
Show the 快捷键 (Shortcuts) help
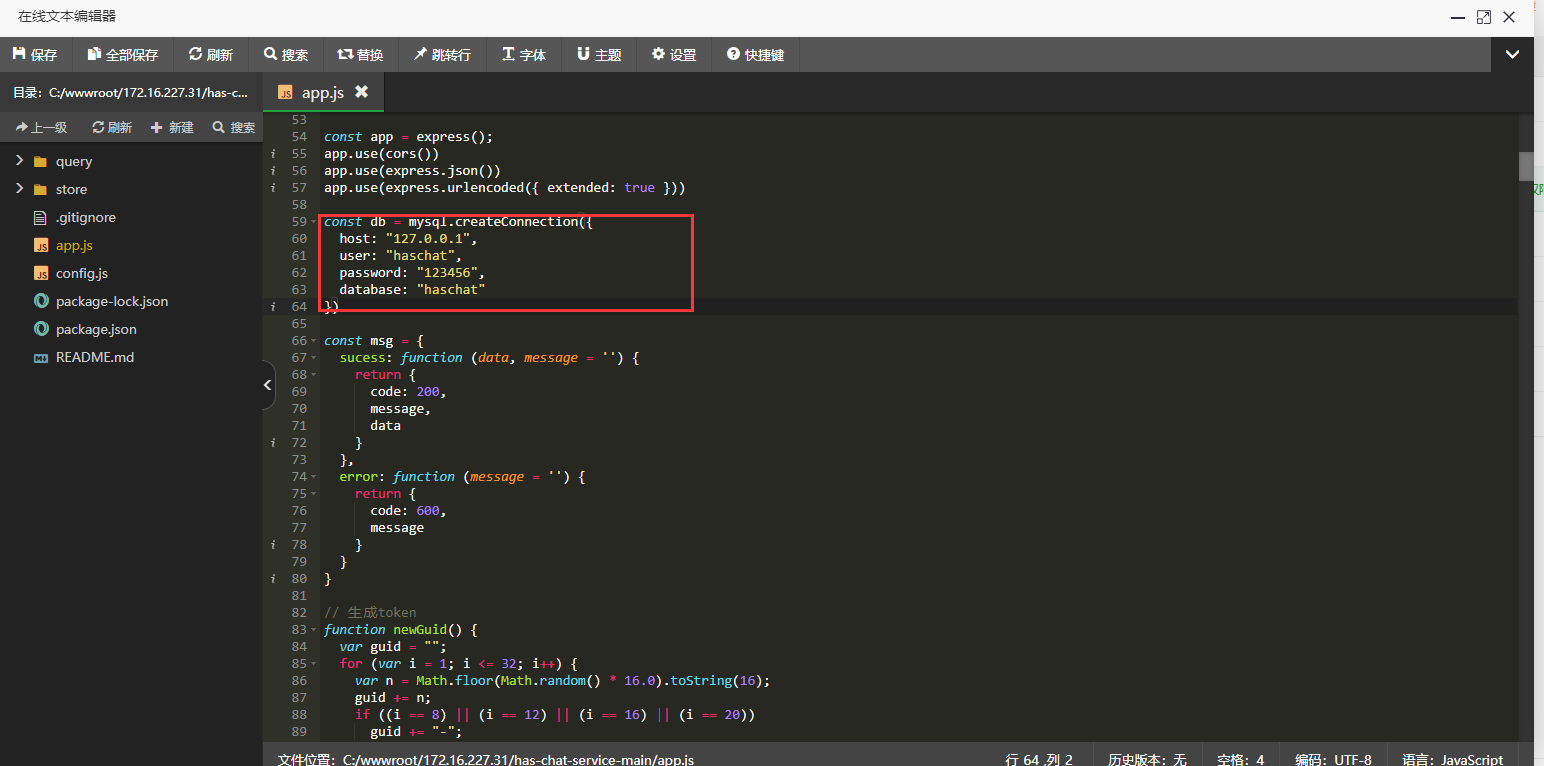(x=756, y=55)
